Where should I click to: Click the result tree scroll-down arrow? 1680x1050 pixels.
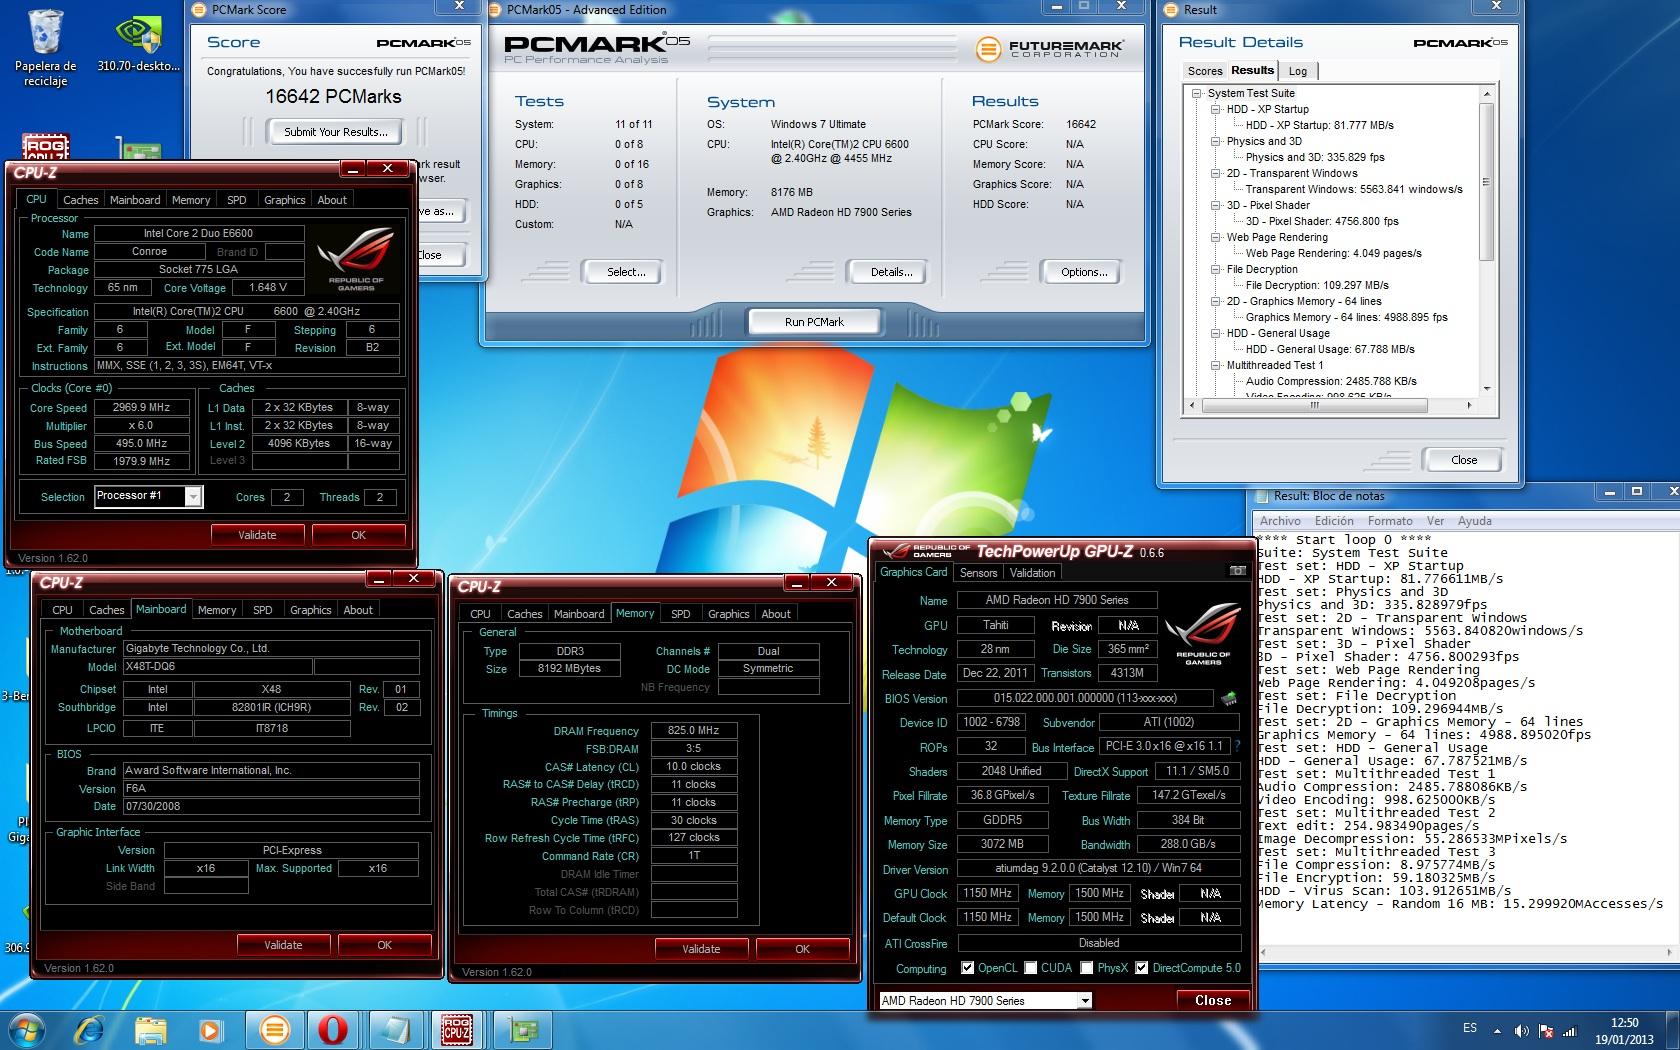(x=1486, y=388)
